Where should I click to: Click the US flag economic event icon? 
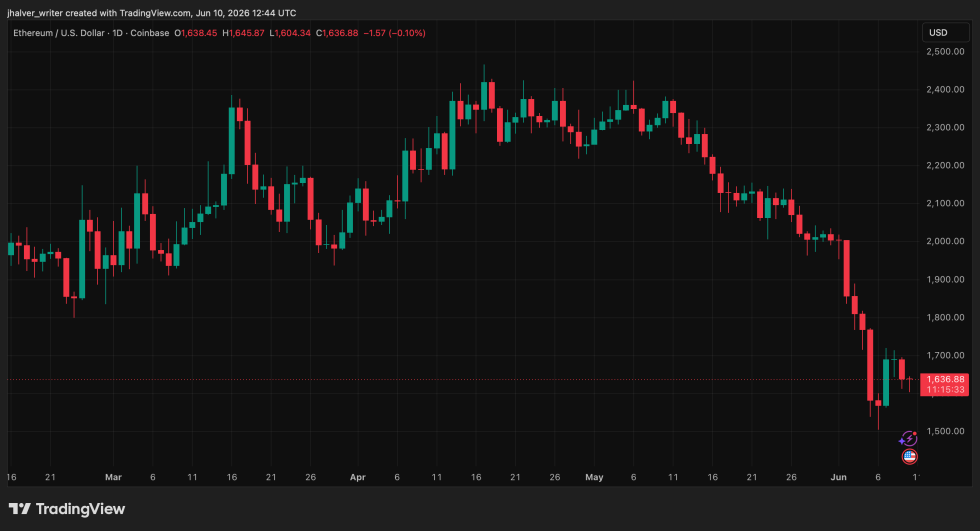tap(909, 457)
